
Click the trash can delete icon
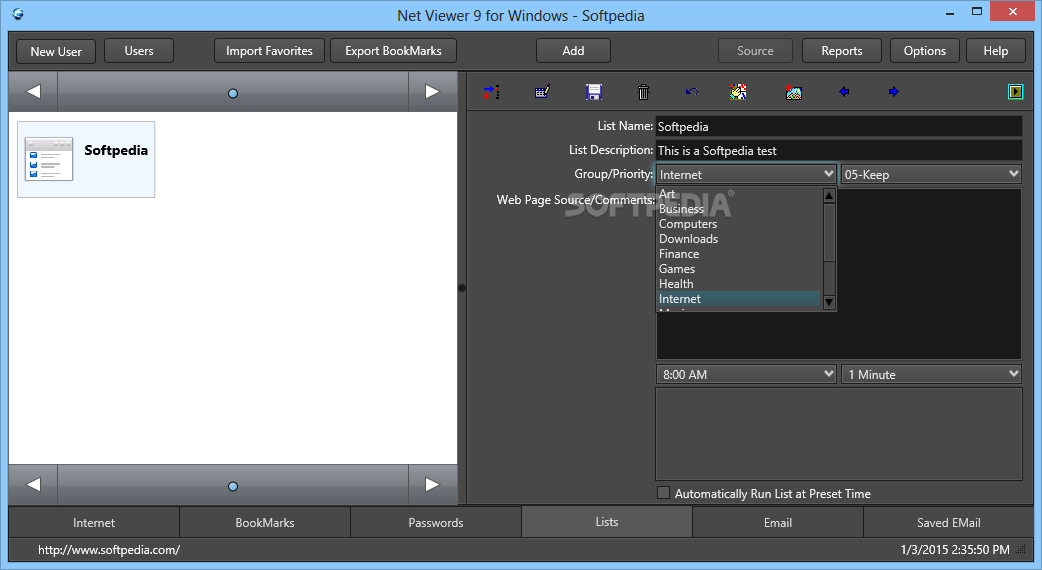click(x=643, y=92)
